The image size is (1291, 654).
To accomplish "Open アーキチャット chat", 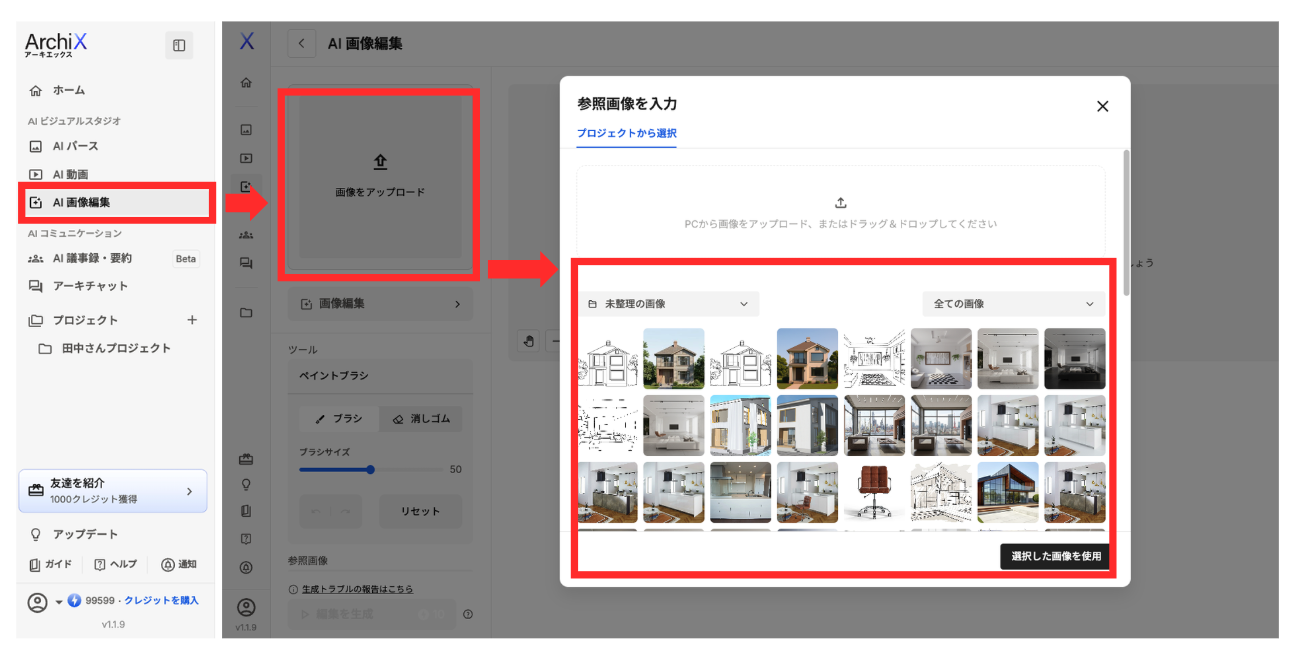I will tap(90, 286).
